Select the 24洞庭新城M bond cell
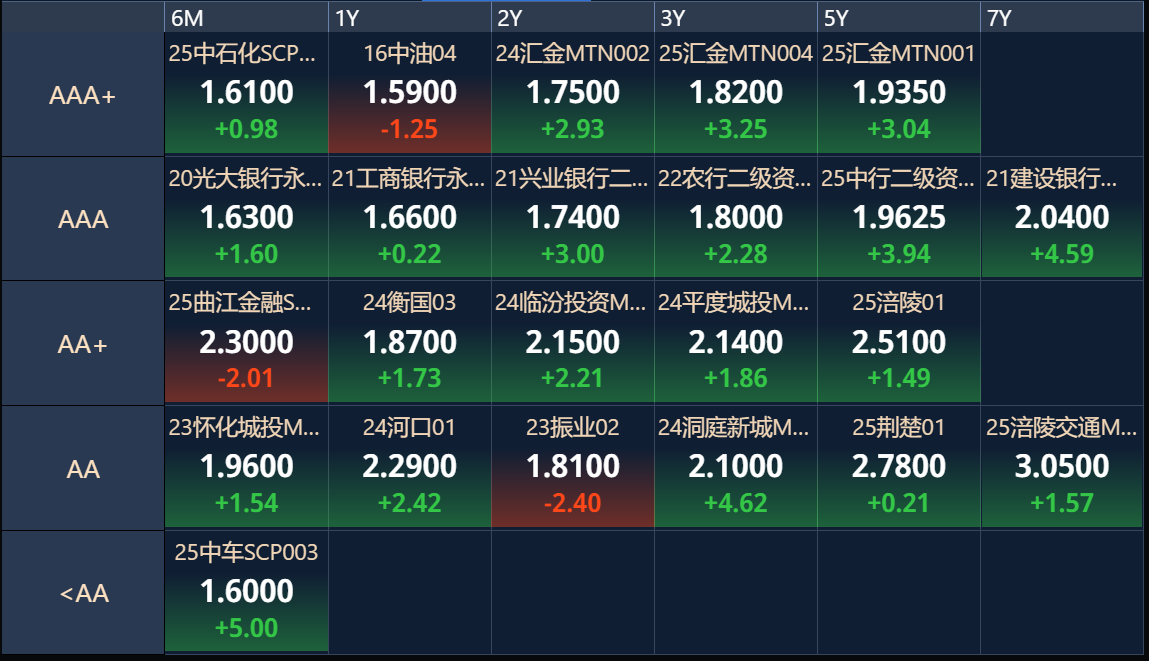This screenshot has width=1149, height=661. 736,467
